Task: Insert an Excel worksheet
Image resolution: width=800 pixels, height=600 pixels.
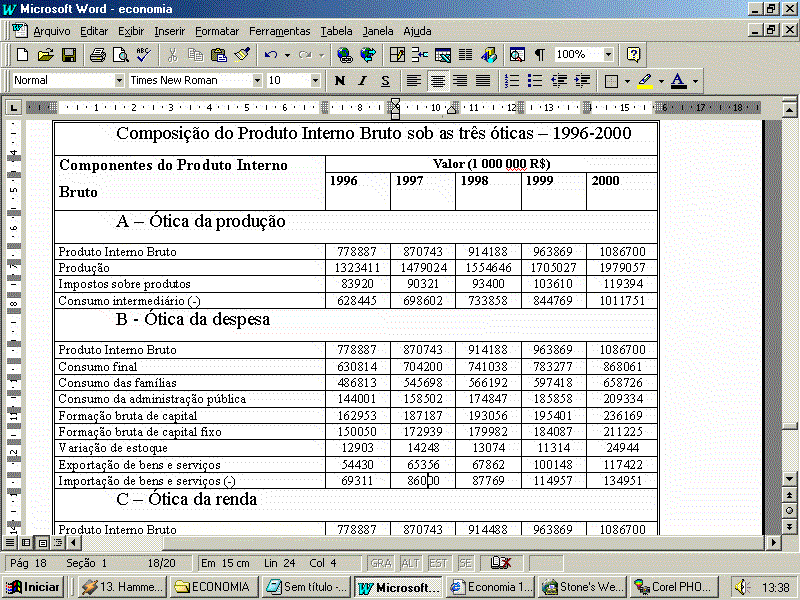Action: click(442, 55)
